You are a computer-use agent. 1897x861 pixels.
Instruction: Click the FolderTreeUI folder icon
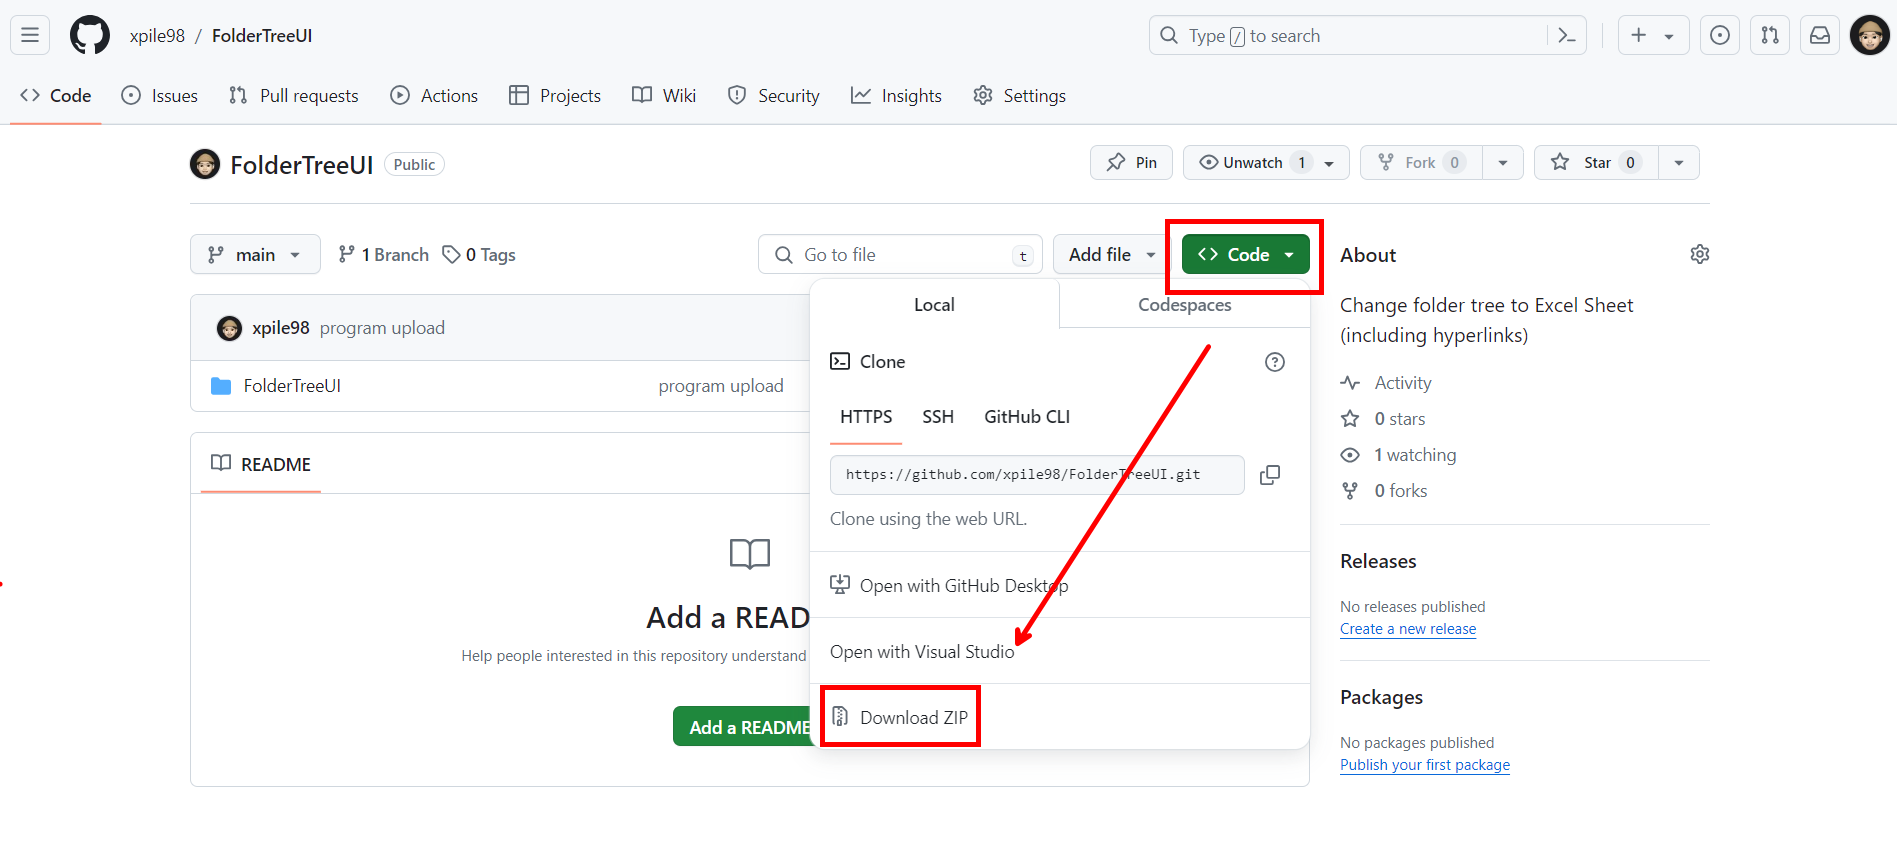pyautogui.click(x=221, y=386)
